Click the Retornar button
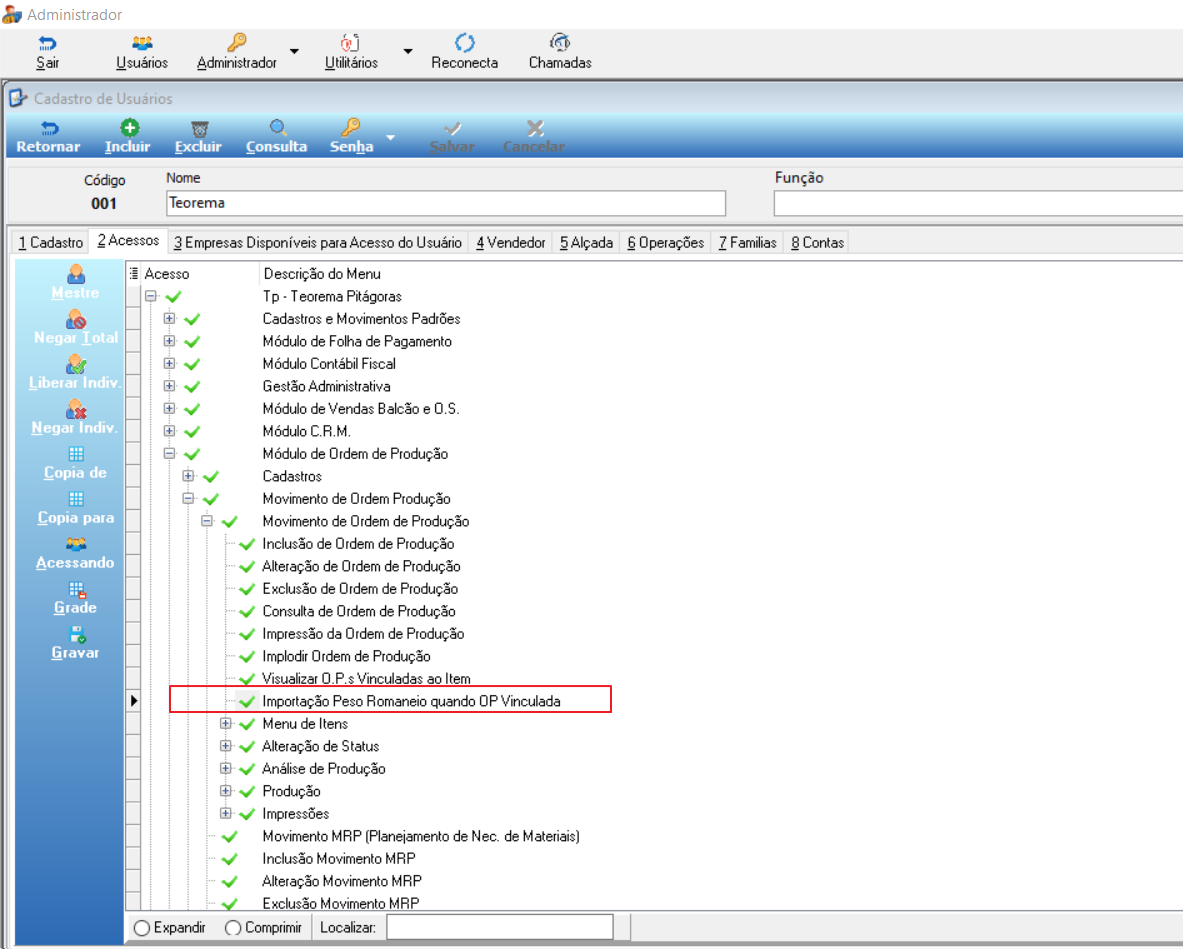The height and width of the screenshot is (949, 1183). (x=48, y=137)
